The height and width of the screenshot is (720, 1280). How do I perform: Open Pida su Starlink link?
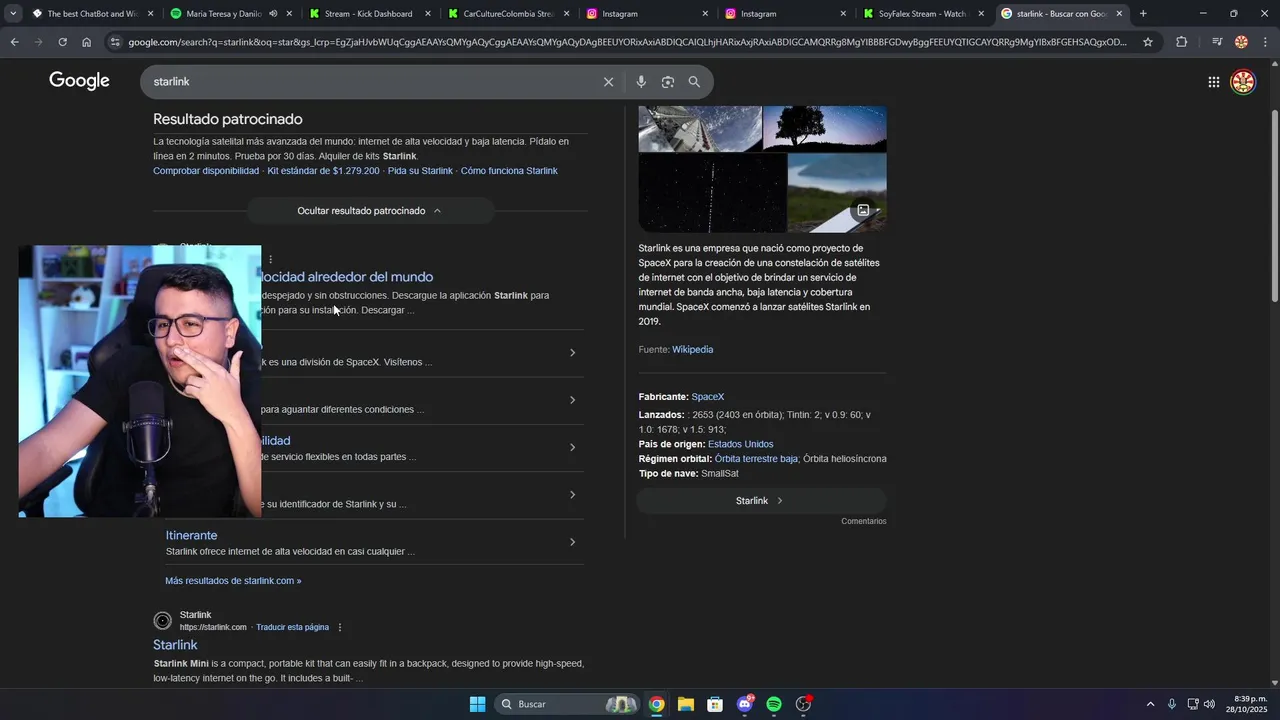[x=420, y=171]
